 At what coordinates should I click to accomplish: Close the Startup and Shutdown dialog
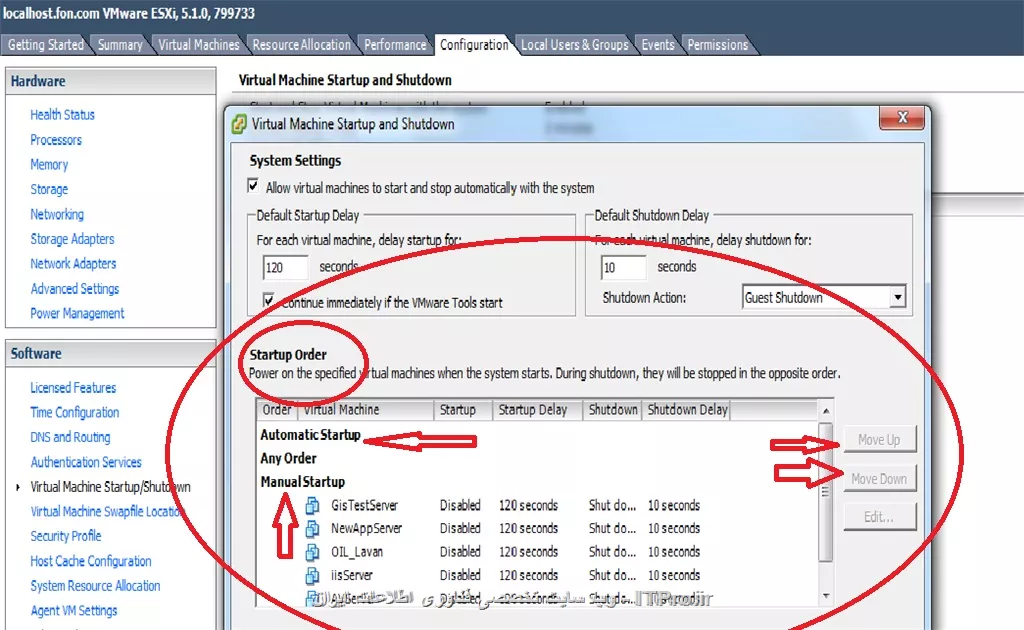902,118
